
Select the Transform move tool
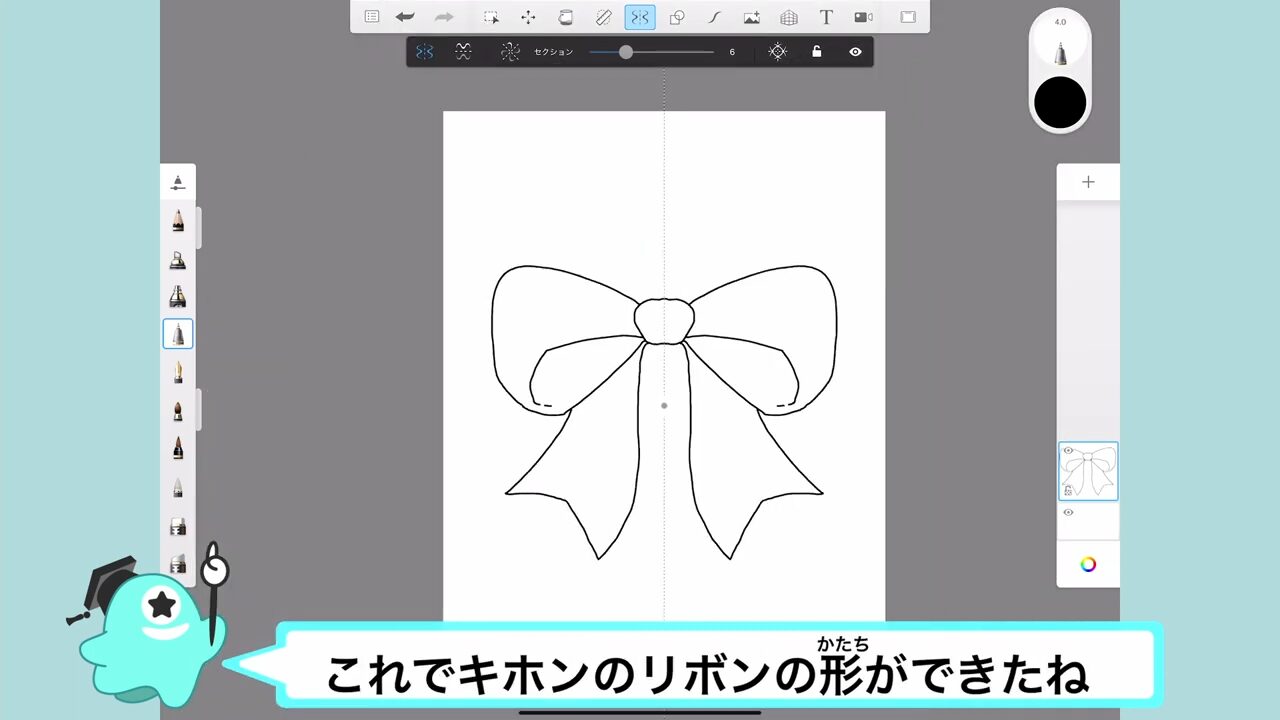coord(528,17)
